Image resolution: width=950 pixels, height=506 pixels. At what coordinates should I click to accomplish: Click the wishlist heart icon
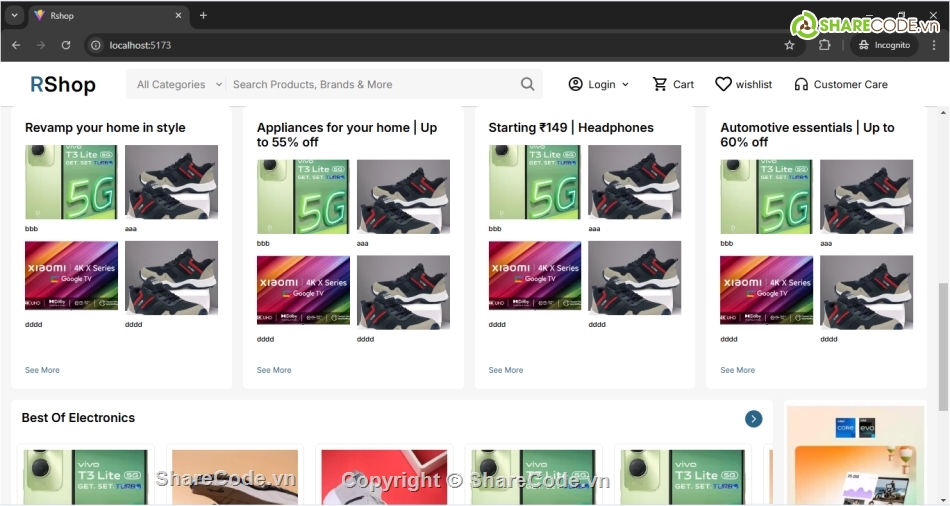pos(723,84)
